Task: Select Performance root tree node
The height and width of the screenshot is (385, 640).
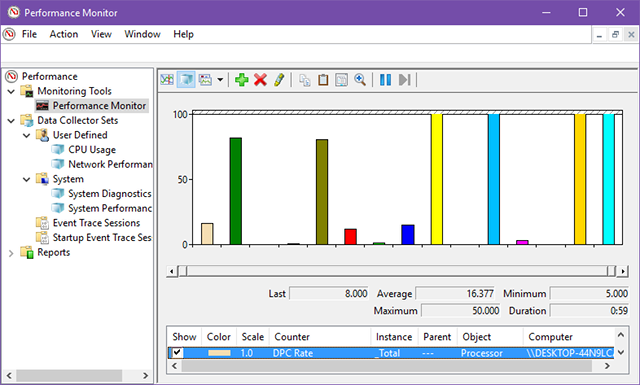Action: click(x=49, y=76)
